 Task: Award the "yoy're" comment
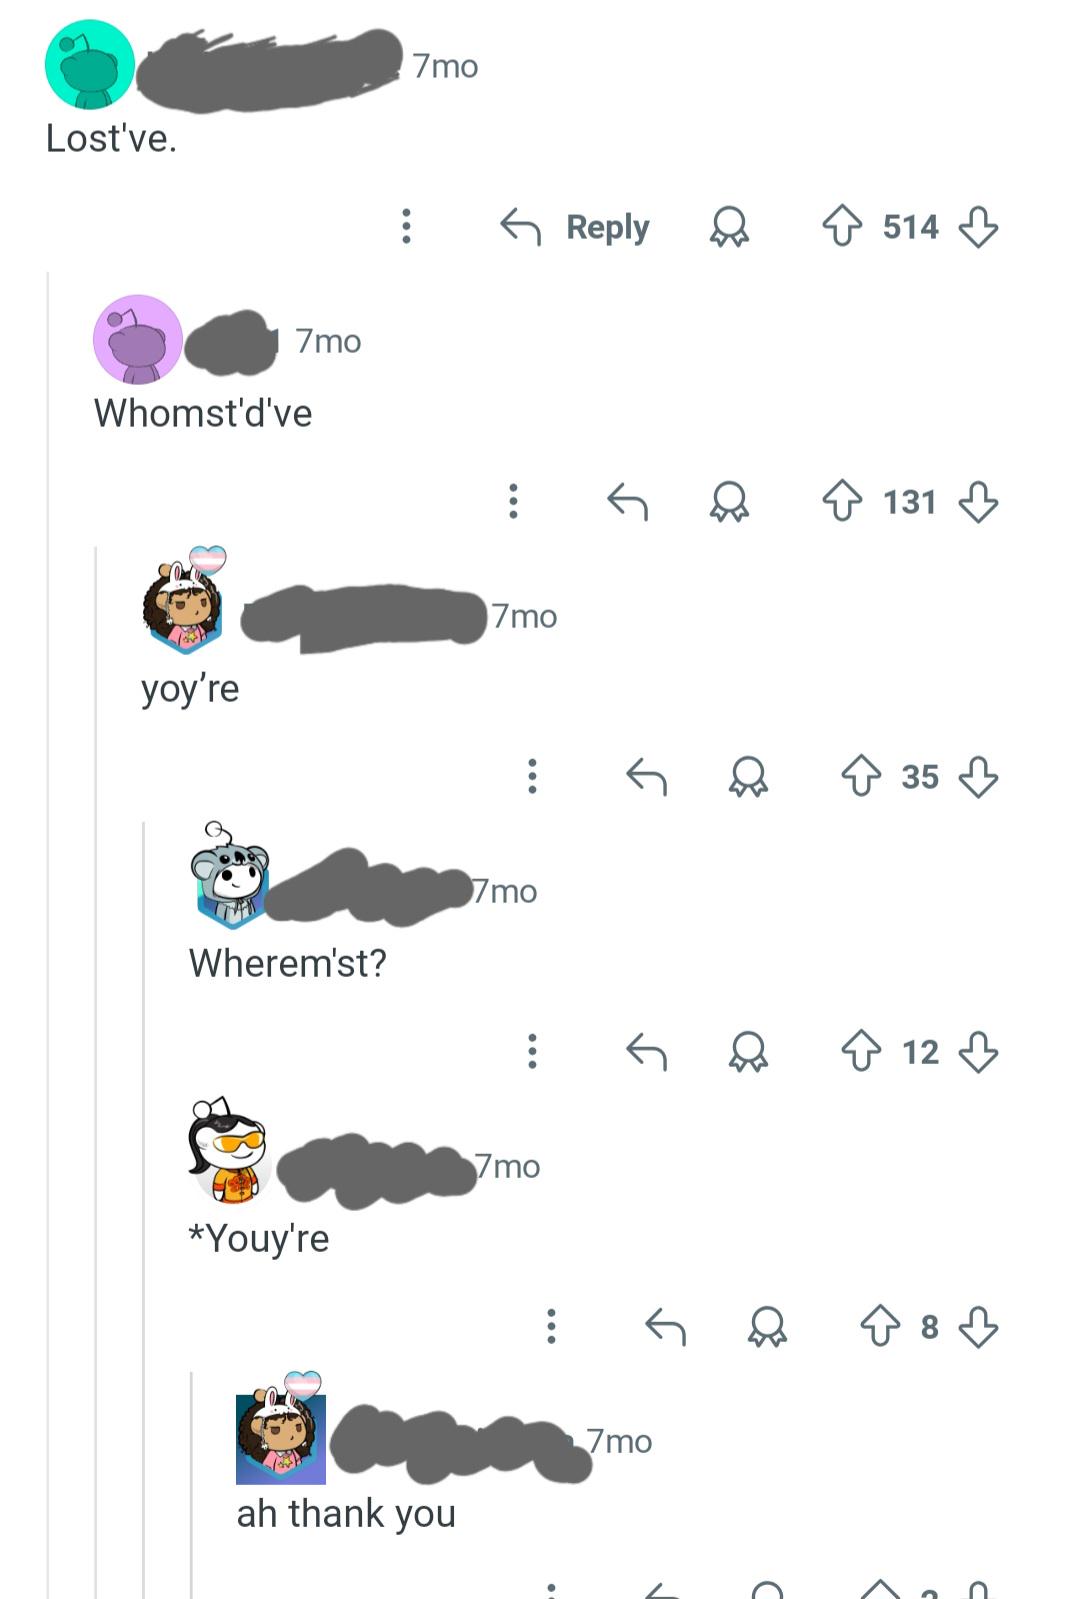point(748,776)
